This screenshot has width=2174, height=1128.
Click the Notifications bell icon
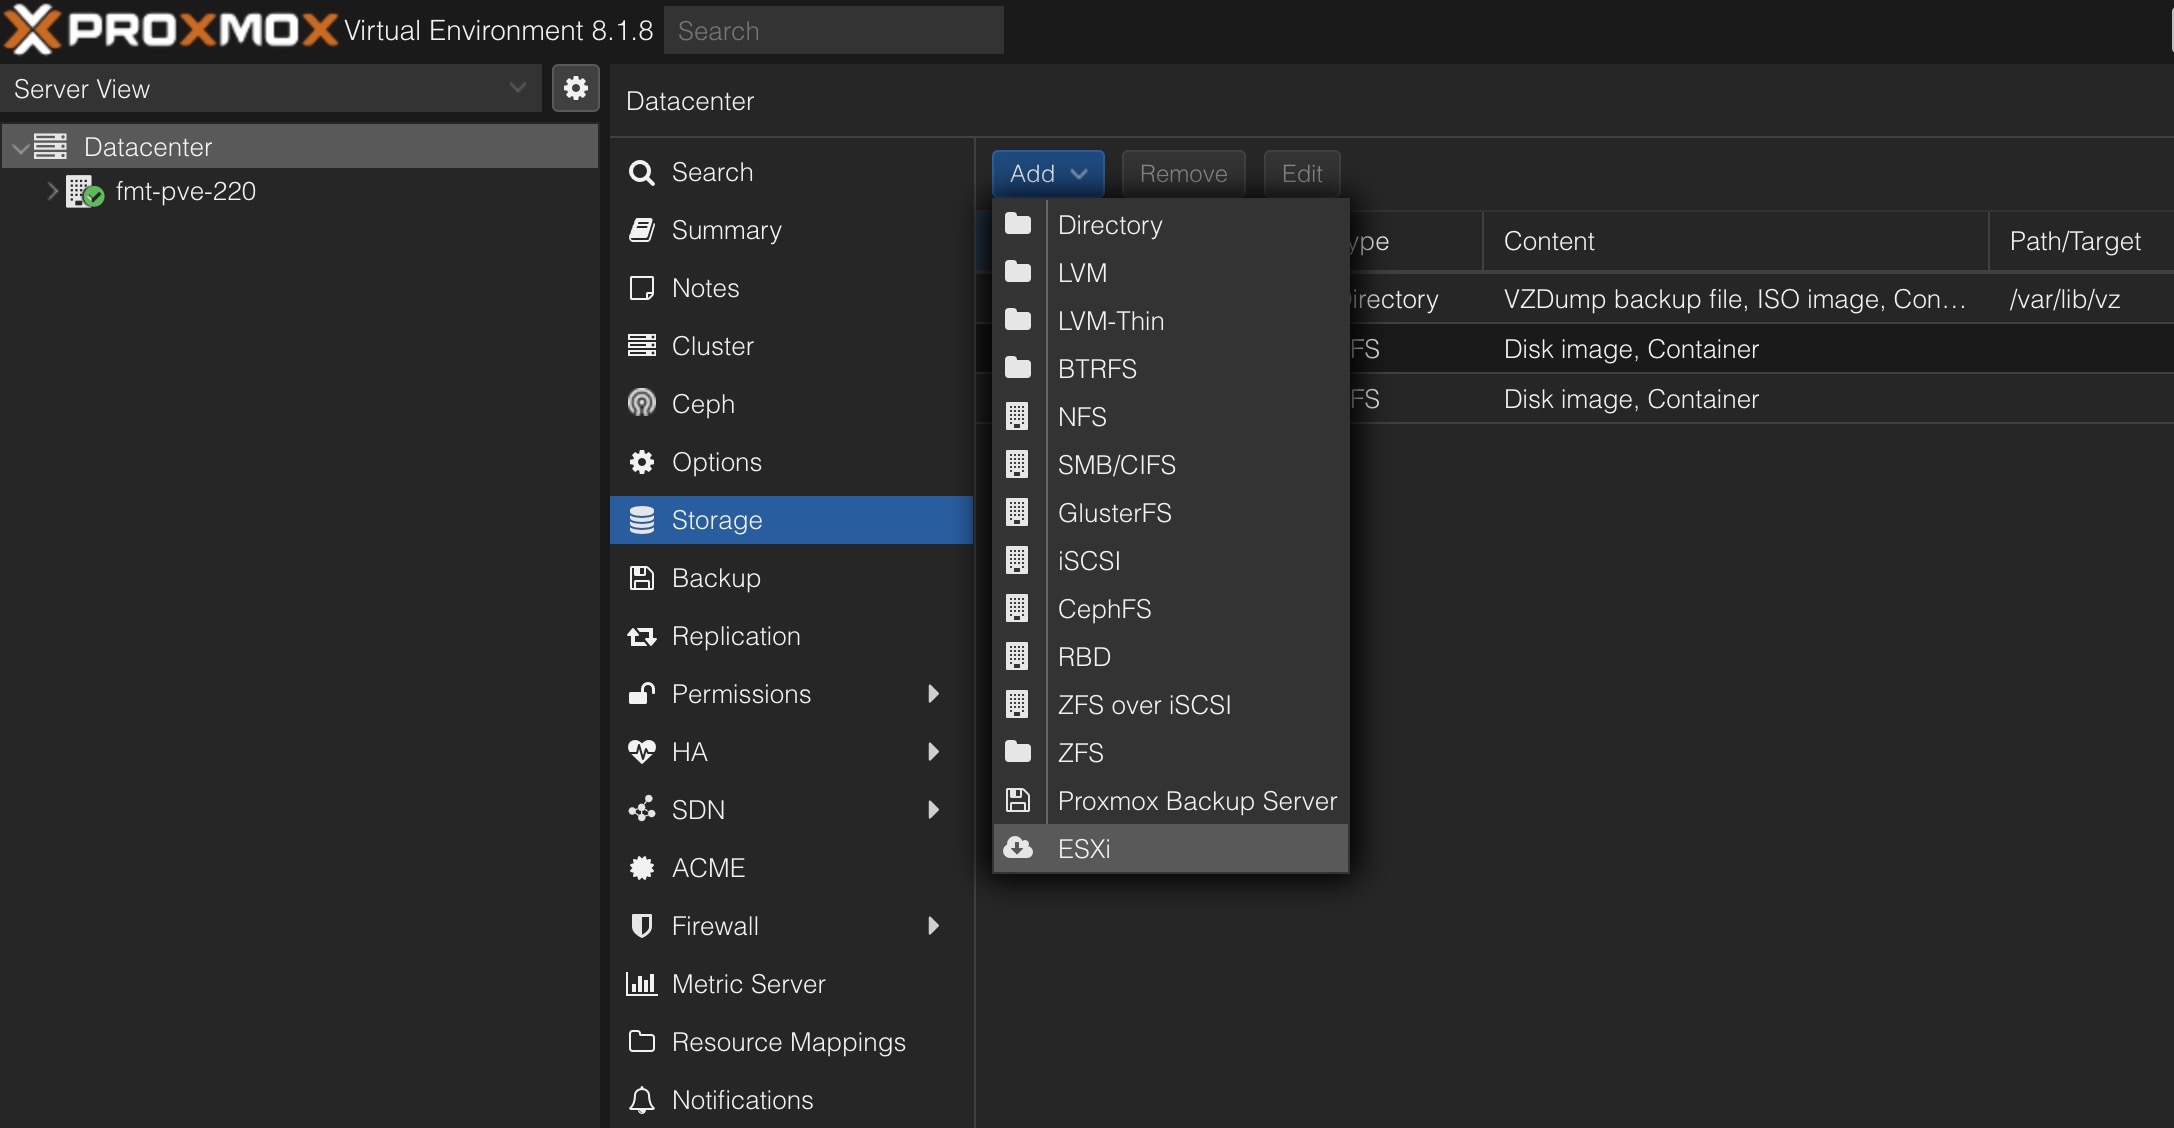point(641,1099)
